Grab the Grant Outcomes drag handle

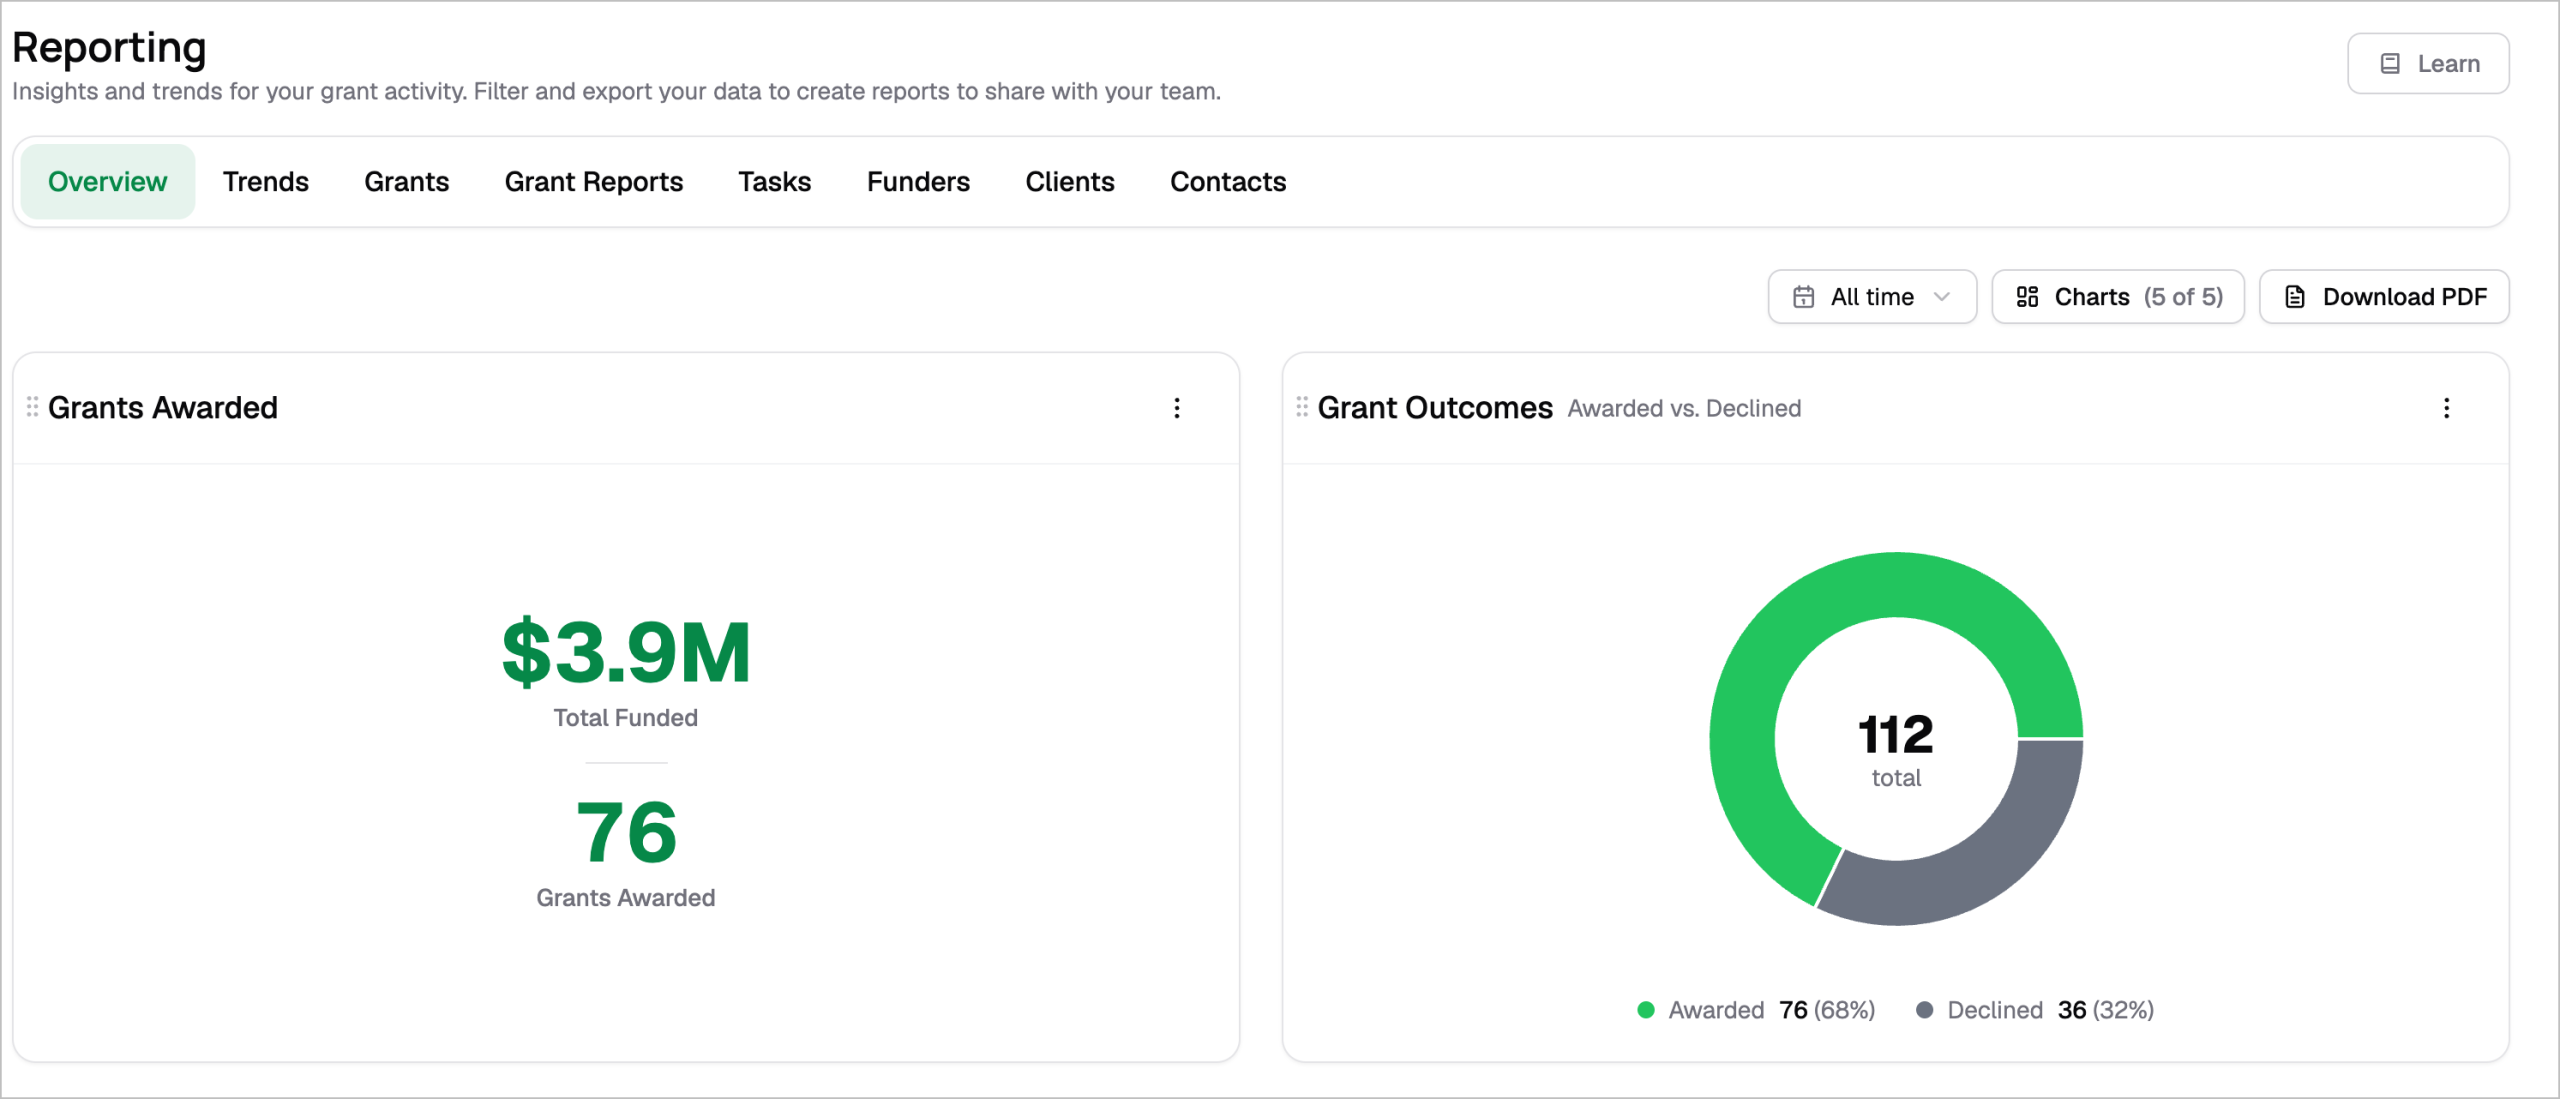click(x=1302, y=407)
